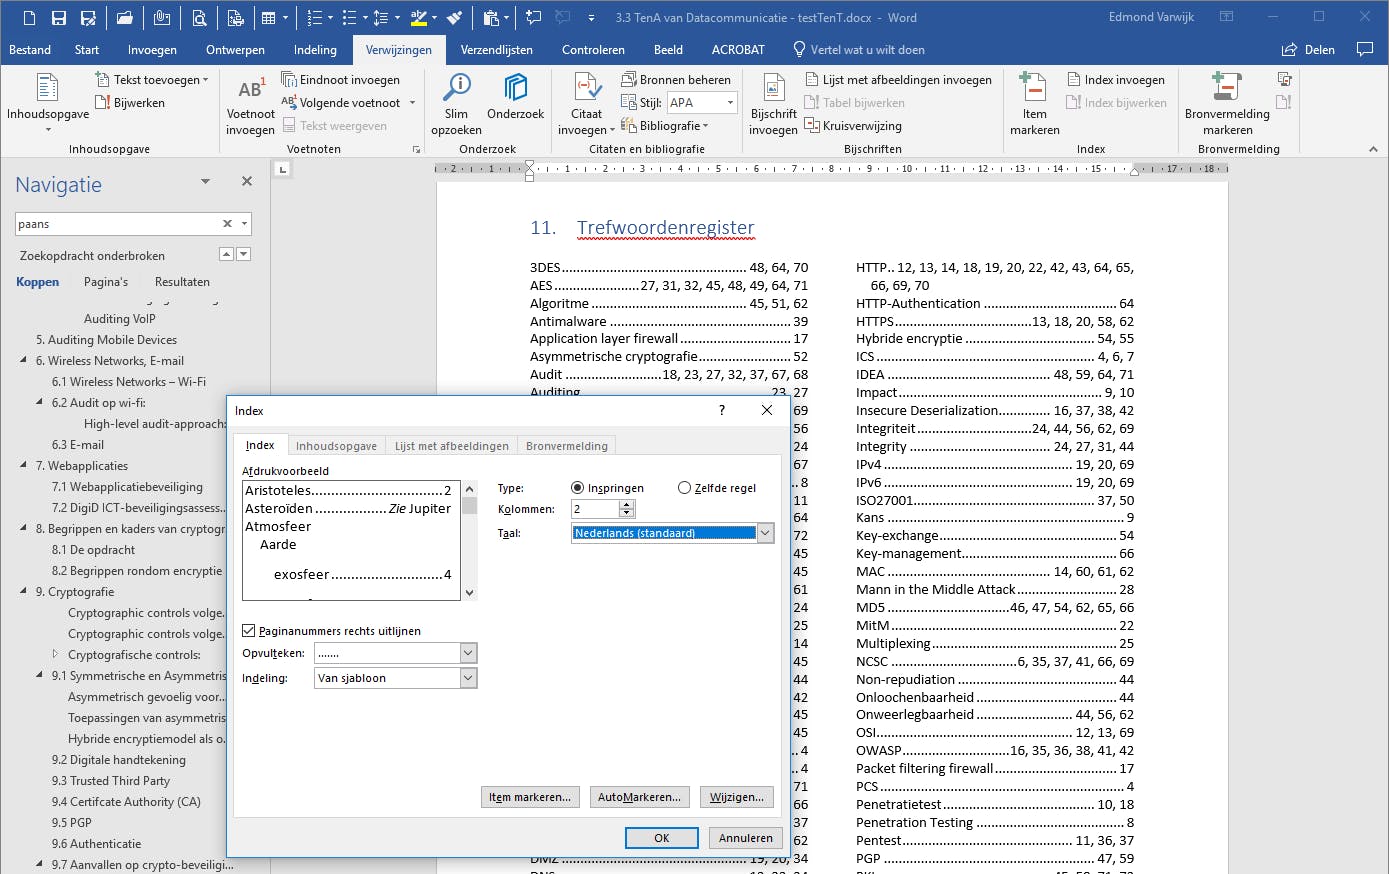Click the AutoMarkeren button
This screenshot has height=874, width=1389.
(x=639, y=797)
